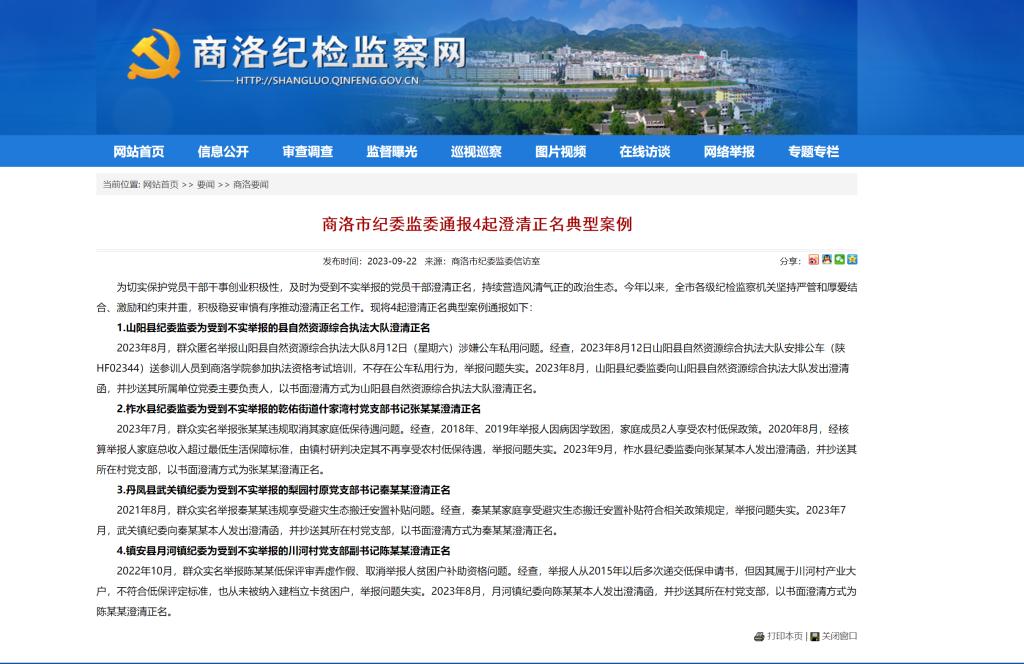Viewport: 1024px width, 664px height.
Task: Open the 信息公开 navigation item
Action: click(x=223, y=151)
